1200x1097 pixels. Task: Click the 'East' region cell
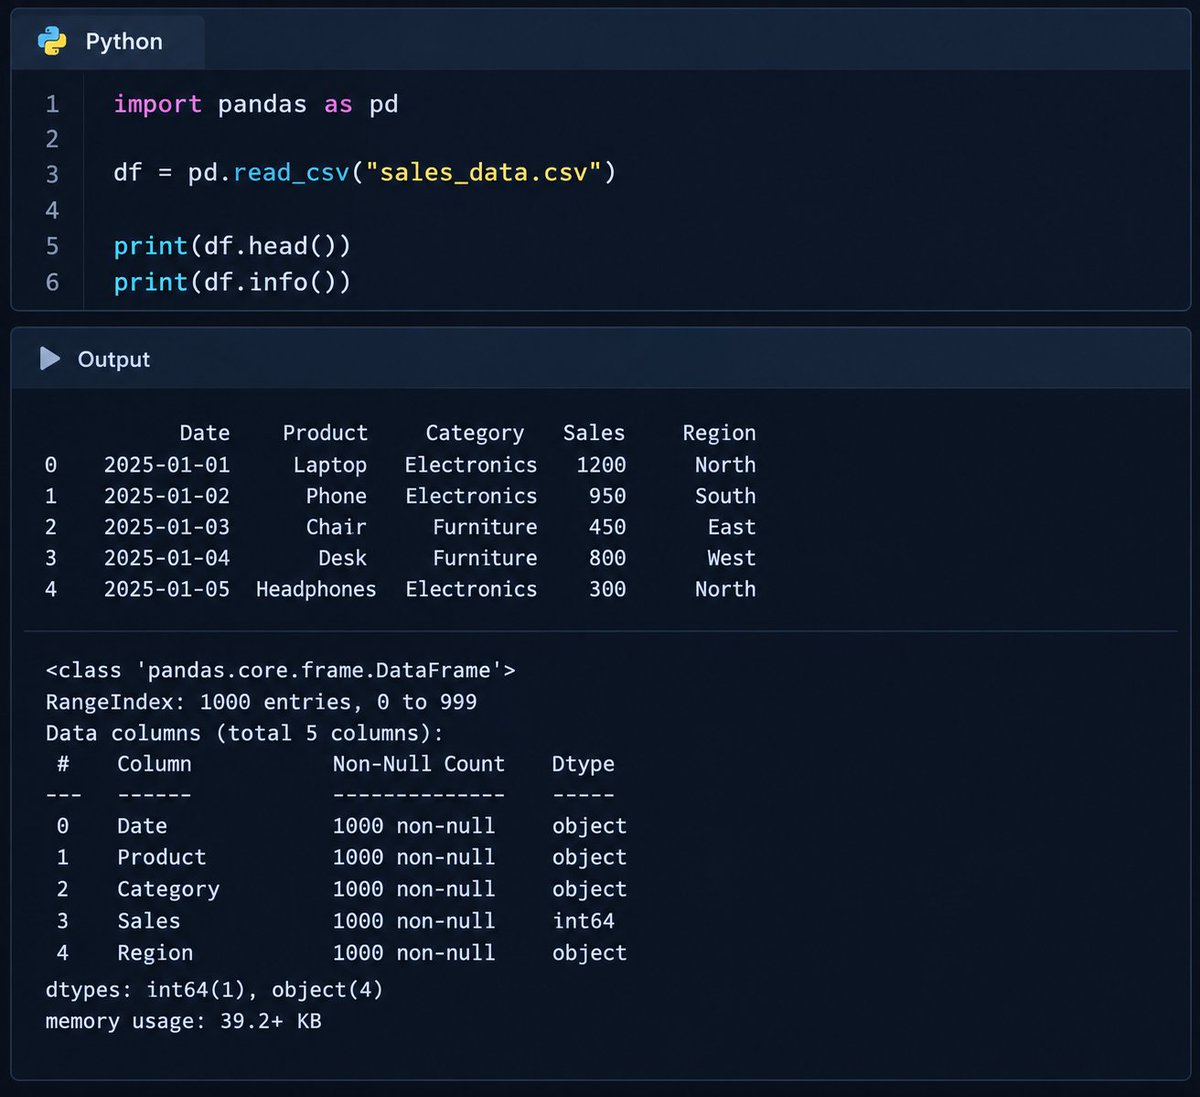731,527
